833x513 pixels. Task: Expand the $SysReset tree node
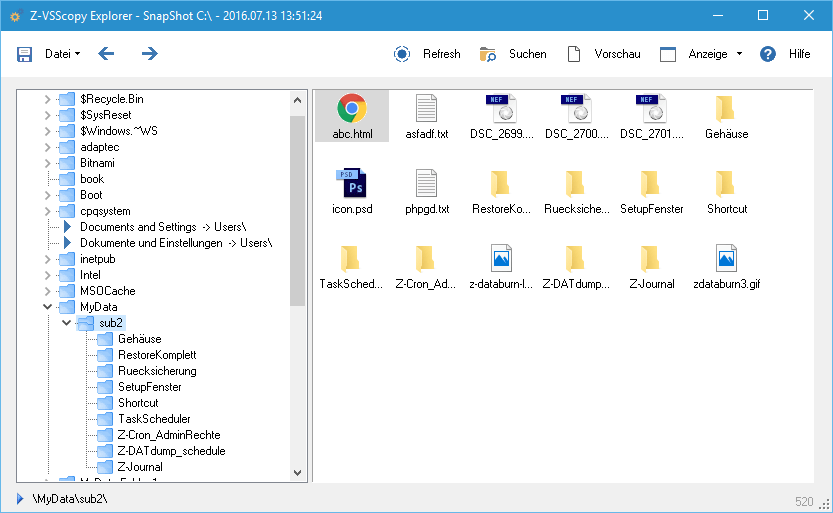click(x=47, y=115)
